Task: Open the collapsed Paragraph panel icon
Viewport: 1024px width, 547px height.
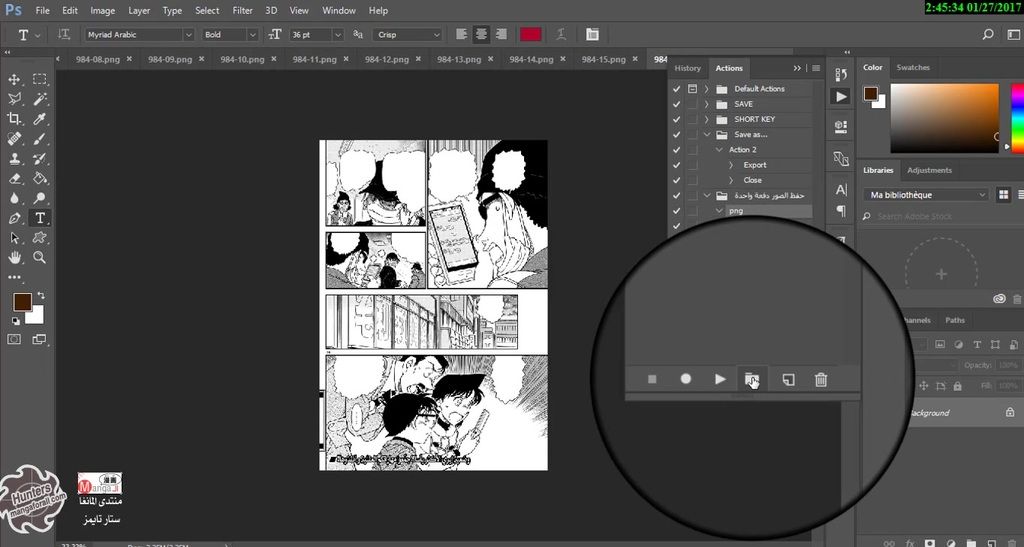Action: [x=841, y=211]
